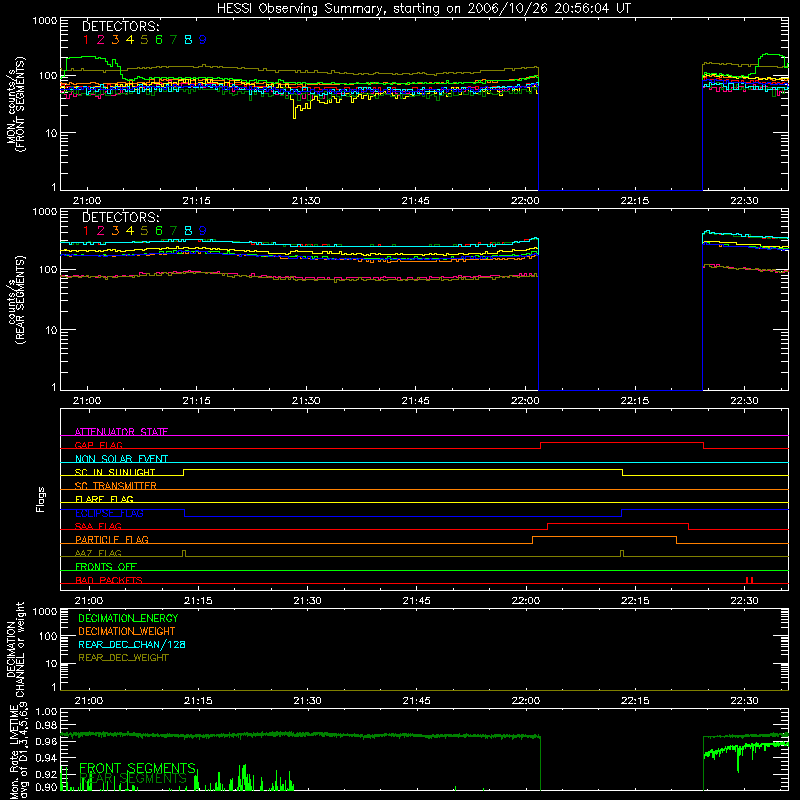Image resolution: width=800 pixels, height=800 pixels.
Task: Click the 10 tick on rear segments y-axis
Action: coord(52,330)
